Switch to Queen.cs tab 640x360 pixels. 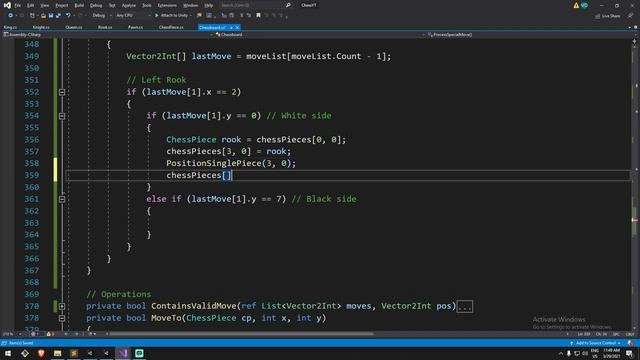point(73,27)
